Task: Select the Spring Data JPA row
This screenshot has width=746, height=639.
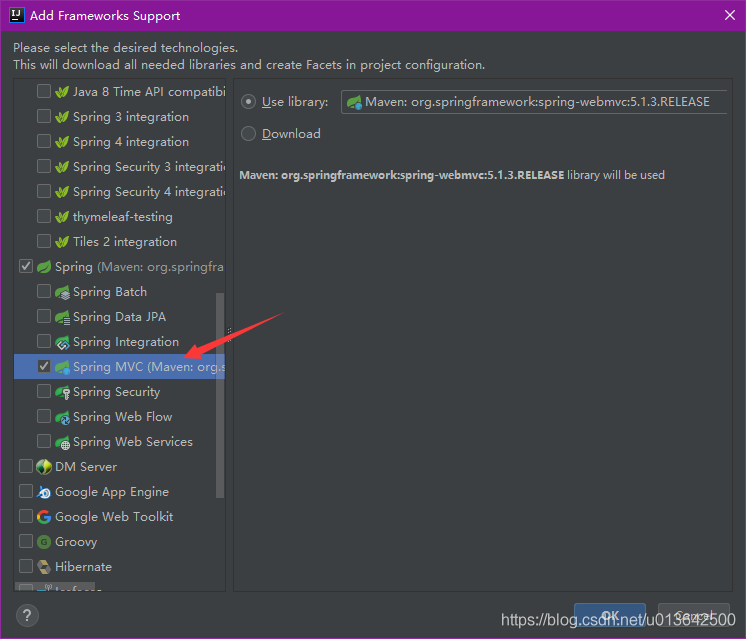Action: tap(120, 317)
